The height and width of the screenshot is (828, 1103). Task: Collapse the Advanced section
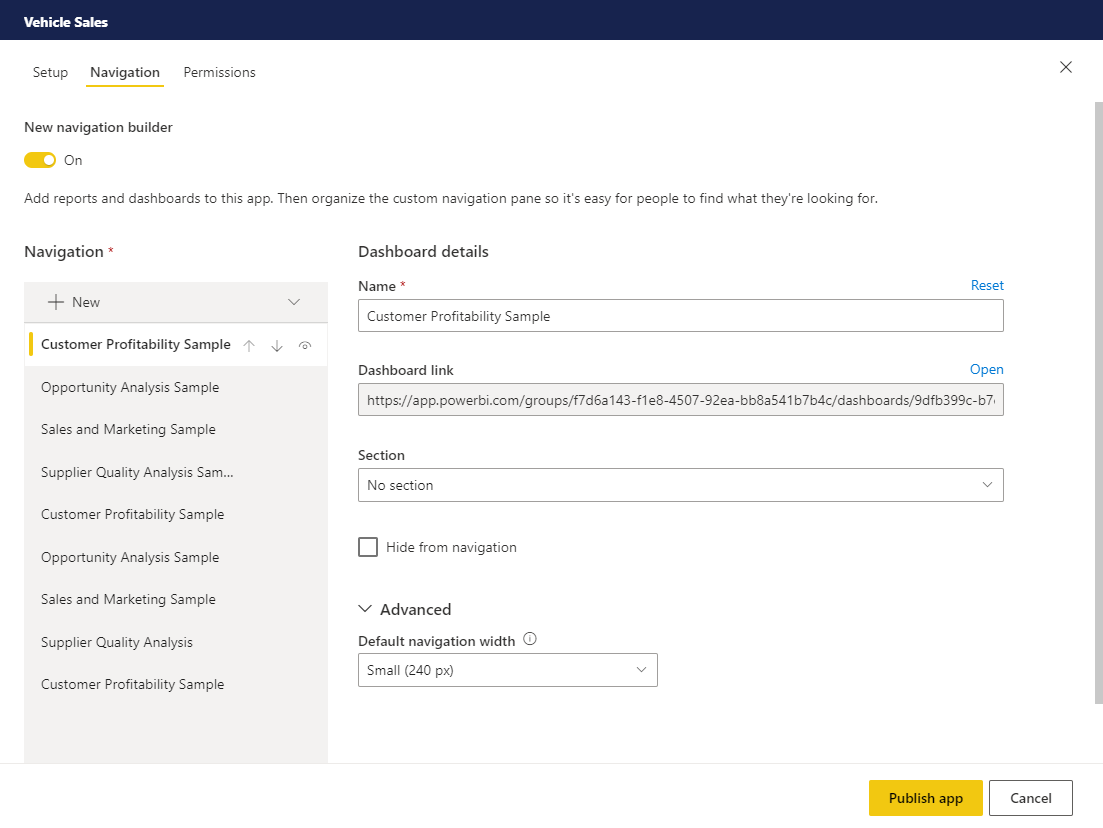pyautogui.click(x=366, y=608)
